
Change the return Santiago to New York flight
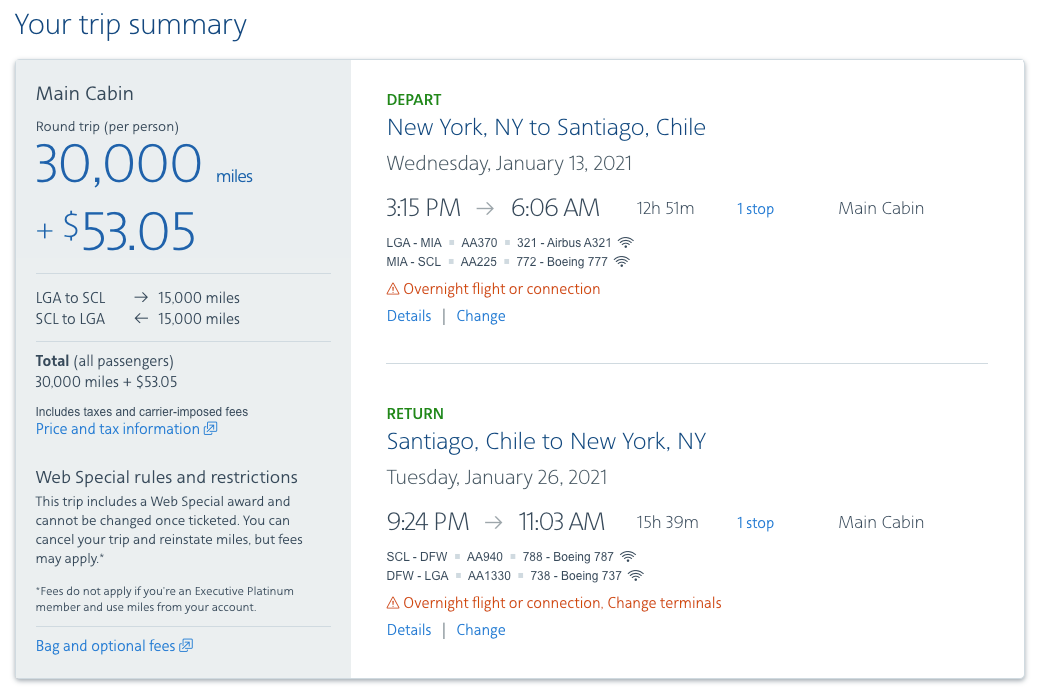[x=481, y=630]
